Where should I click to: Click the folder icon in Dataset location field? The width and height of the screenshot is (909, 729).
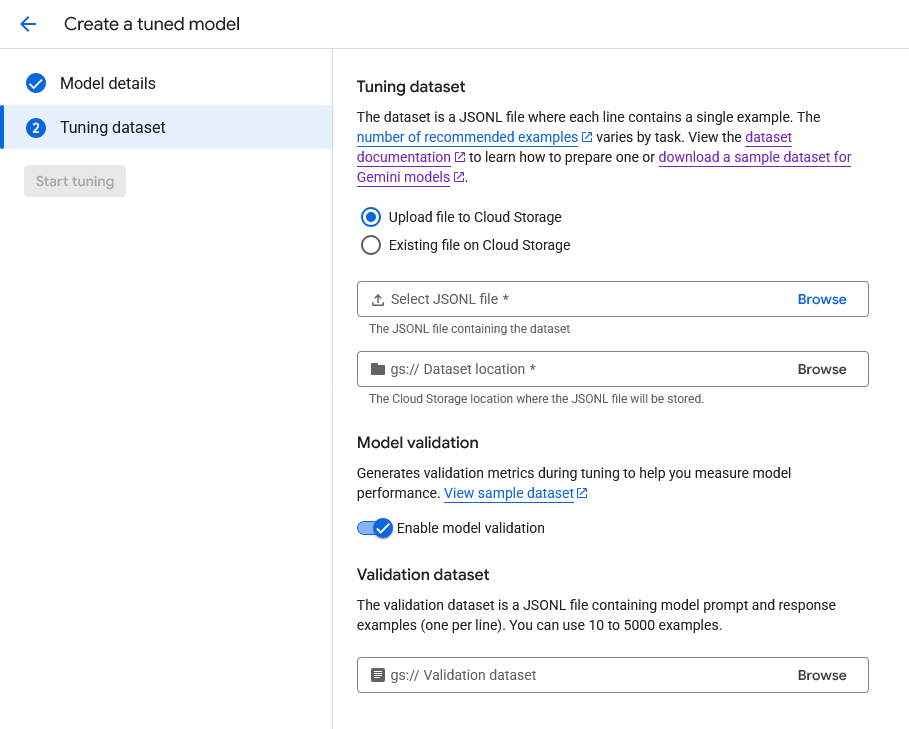377,369
